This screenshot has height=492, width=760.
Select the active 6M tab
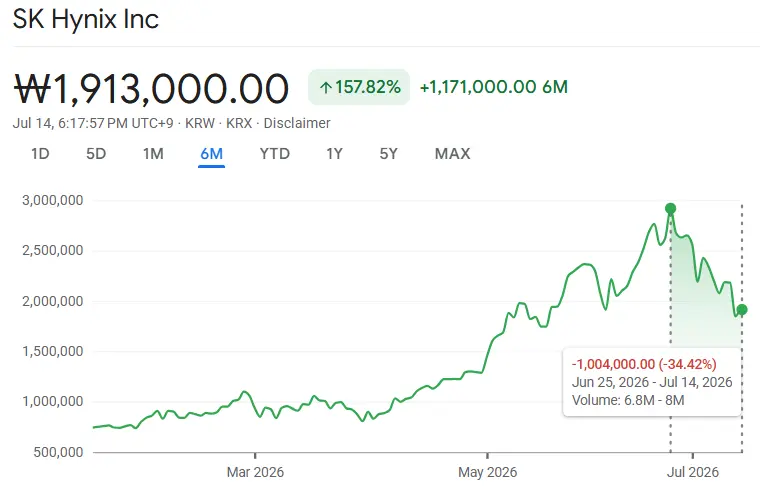click(x=211, y=154)
